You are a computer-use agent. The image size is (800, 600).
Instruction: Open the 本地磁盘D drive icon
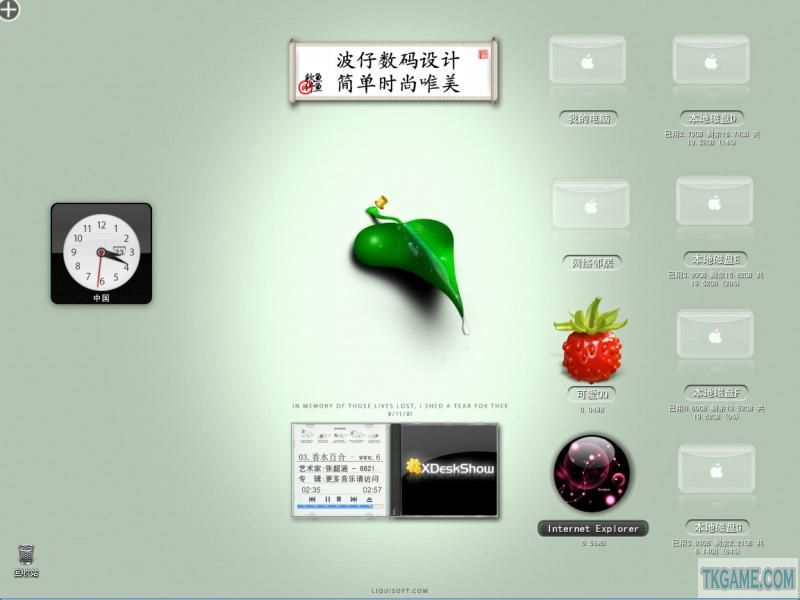[711, 60]
